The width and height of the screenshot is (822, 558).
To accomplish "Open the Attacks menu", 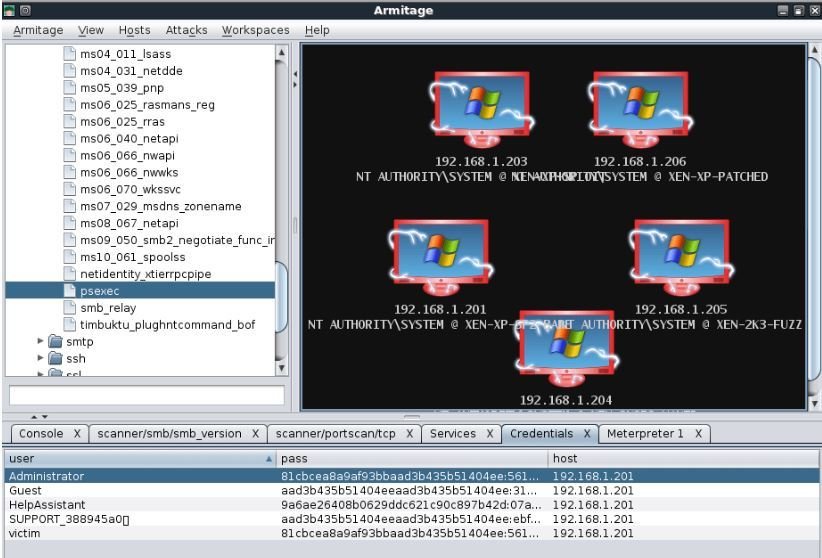I will click(x=186, y=30).
